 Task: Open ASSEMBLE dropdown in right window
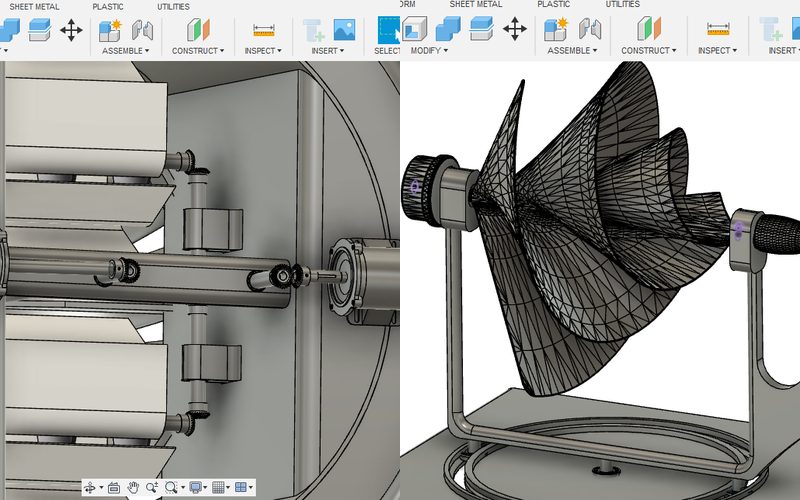point(572,50)
